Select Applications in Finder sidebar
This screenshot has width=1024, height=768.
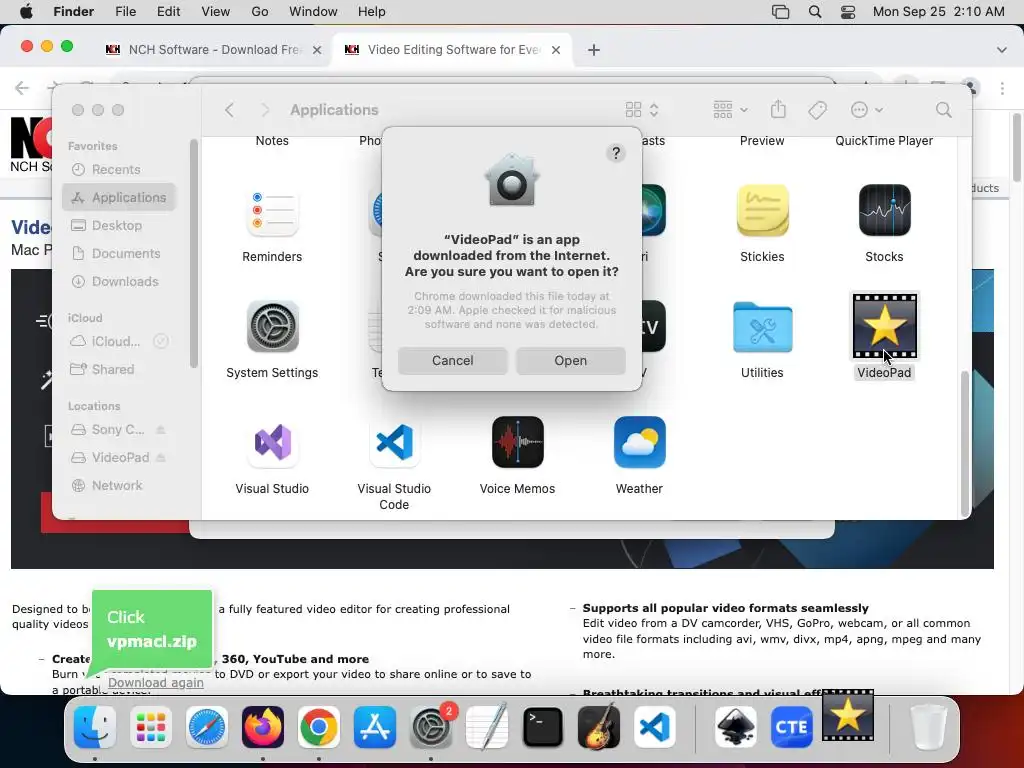[x=119, y=197]
